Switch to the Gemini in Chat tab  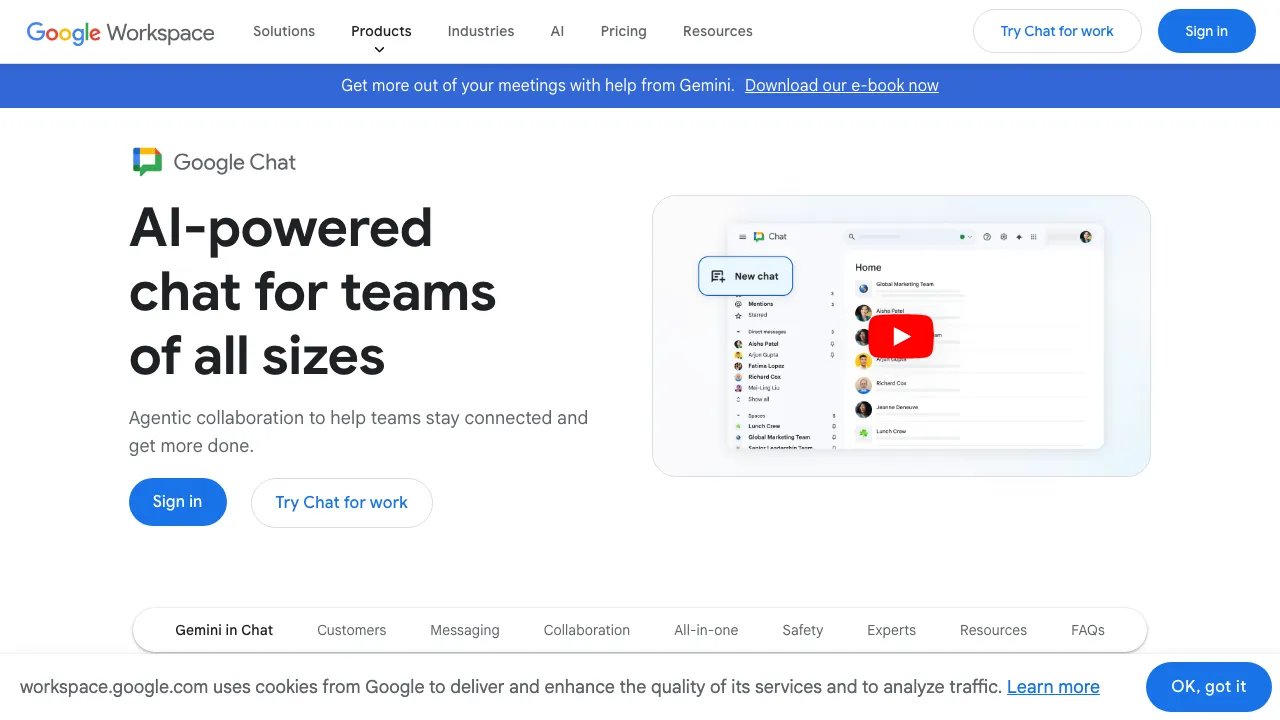click(x=224, y=630)
